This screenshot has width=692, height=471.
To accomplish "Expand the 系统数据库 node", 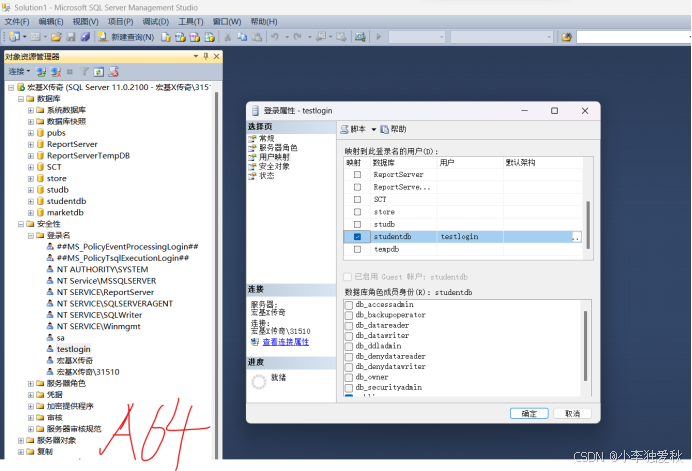I will pyautogui.click(x=30, y=110).
